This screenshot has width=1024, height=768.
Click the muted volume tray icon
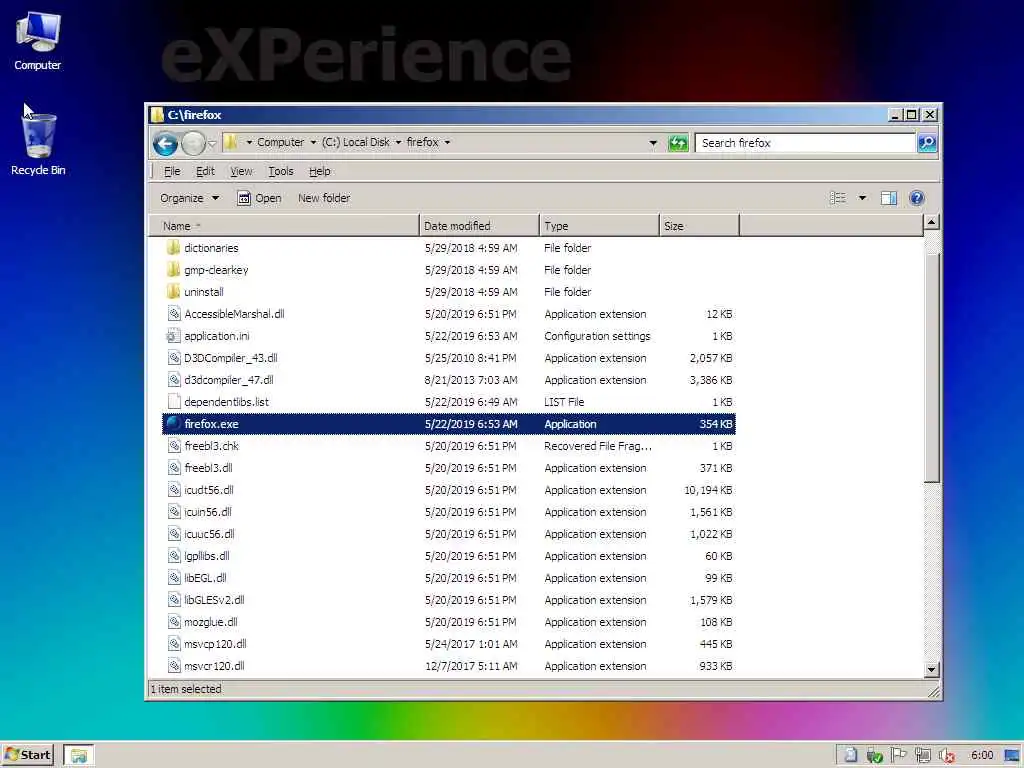click(x=946, y=756)
